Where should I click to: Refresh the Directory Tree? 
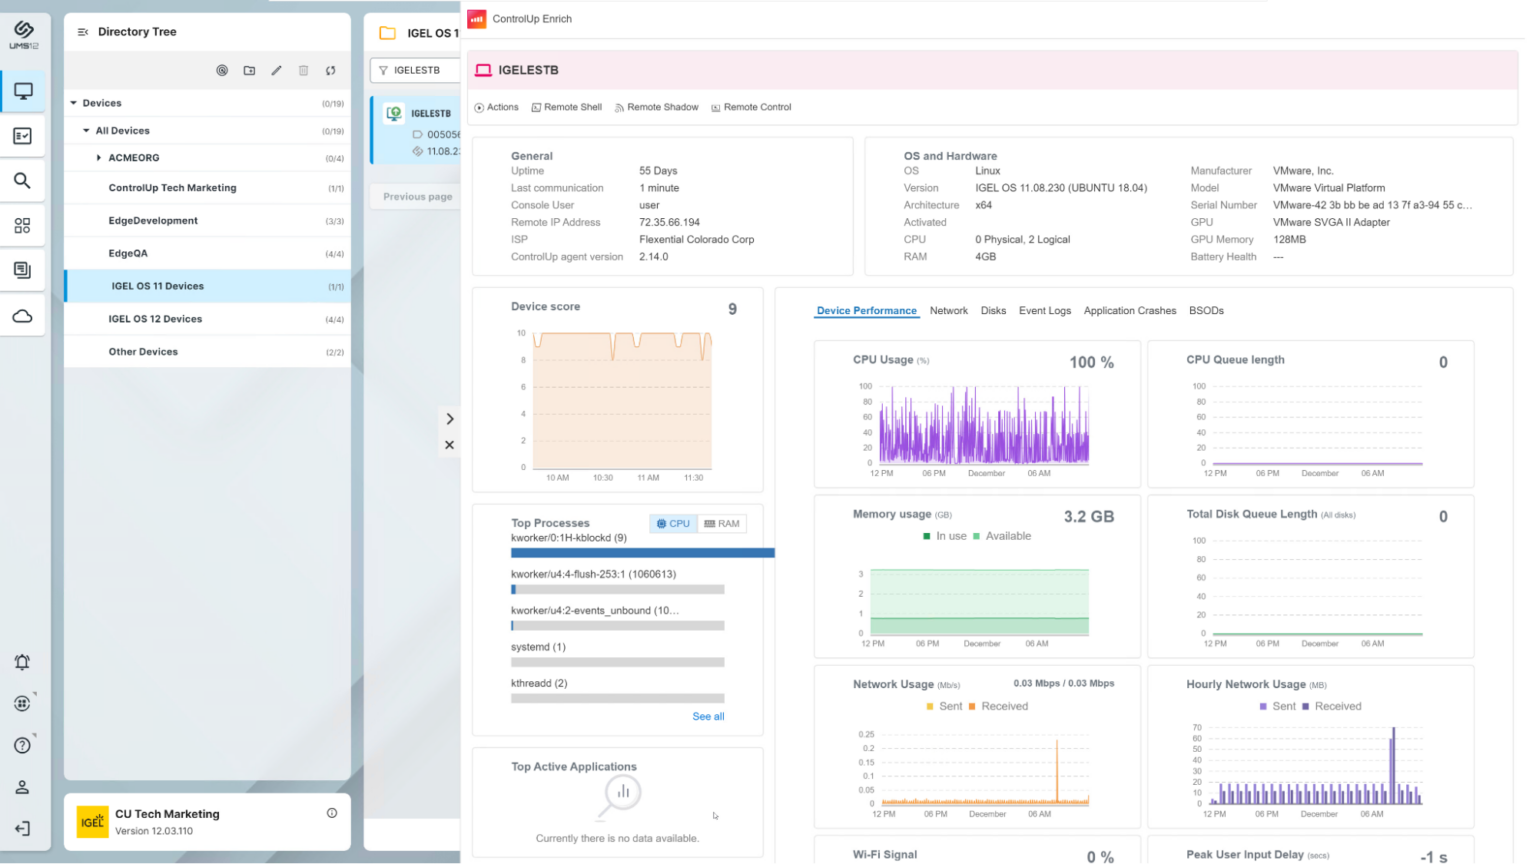click(x=330, y=70)
